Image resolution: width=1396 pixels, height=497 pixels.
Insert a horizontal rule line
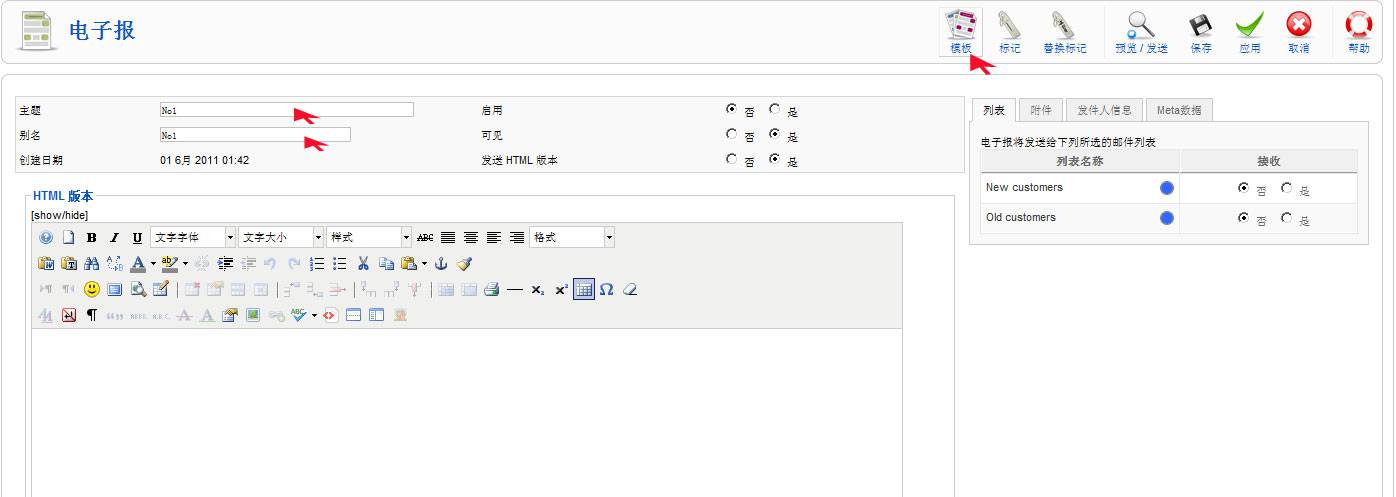pyautogui.click(x=515, y=290)
